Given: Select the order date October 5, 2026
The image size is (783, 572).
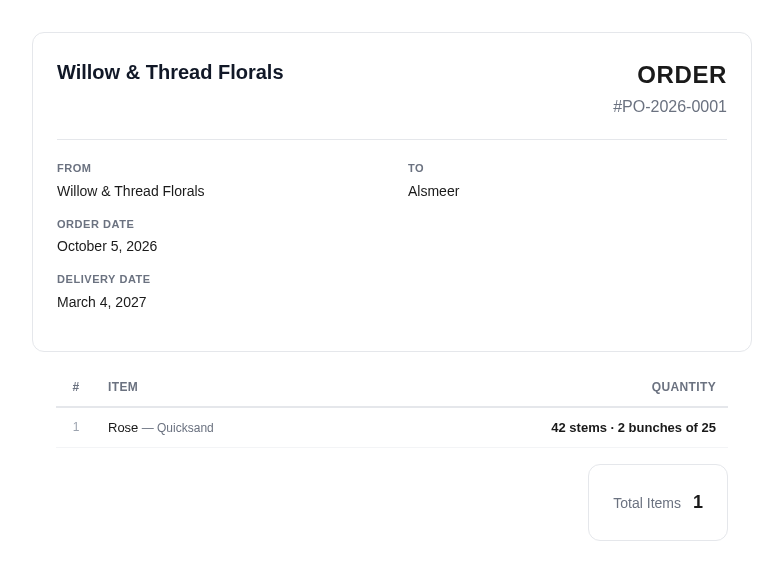Looking at the screenshot, I should [x=107, y=246].
